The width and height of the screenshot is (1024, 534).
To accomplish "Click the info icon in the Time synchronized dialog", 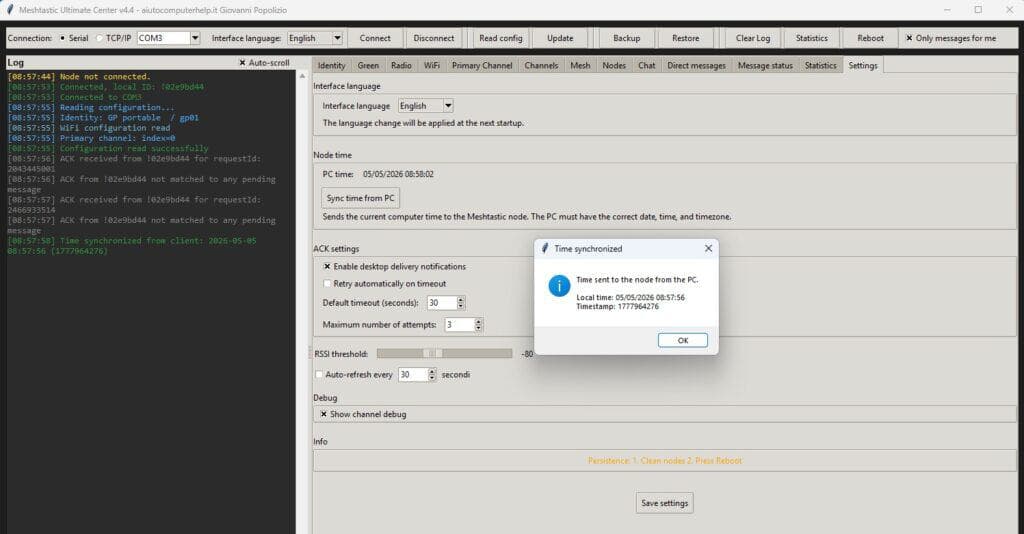I will [x=559, y=286].
